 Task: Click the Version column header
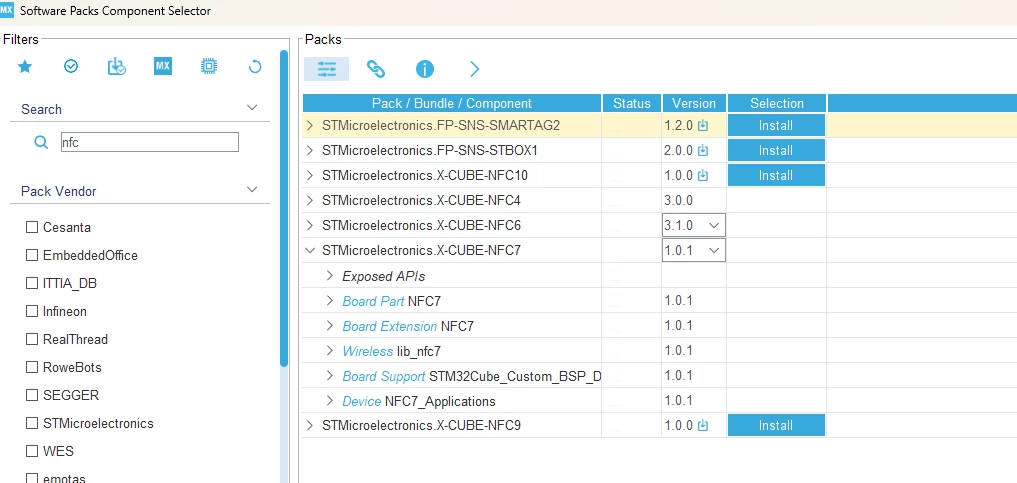(694, 103)
